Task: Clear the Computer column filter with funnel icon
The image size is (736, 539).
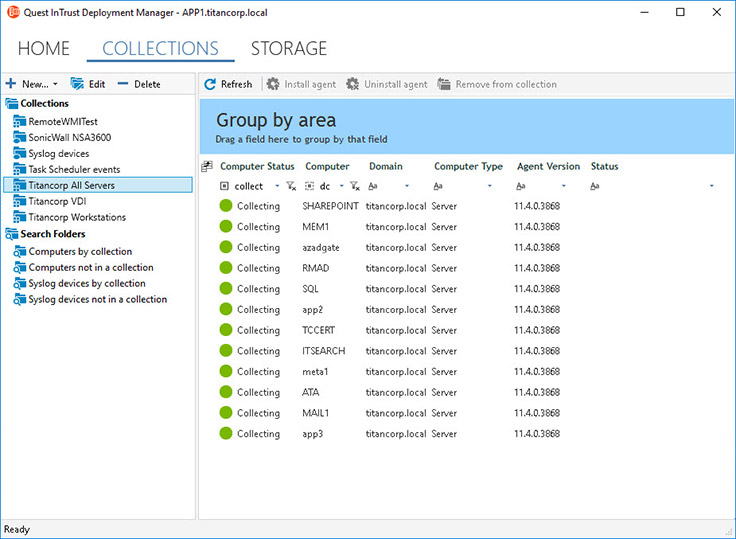Action: point(355,186)
